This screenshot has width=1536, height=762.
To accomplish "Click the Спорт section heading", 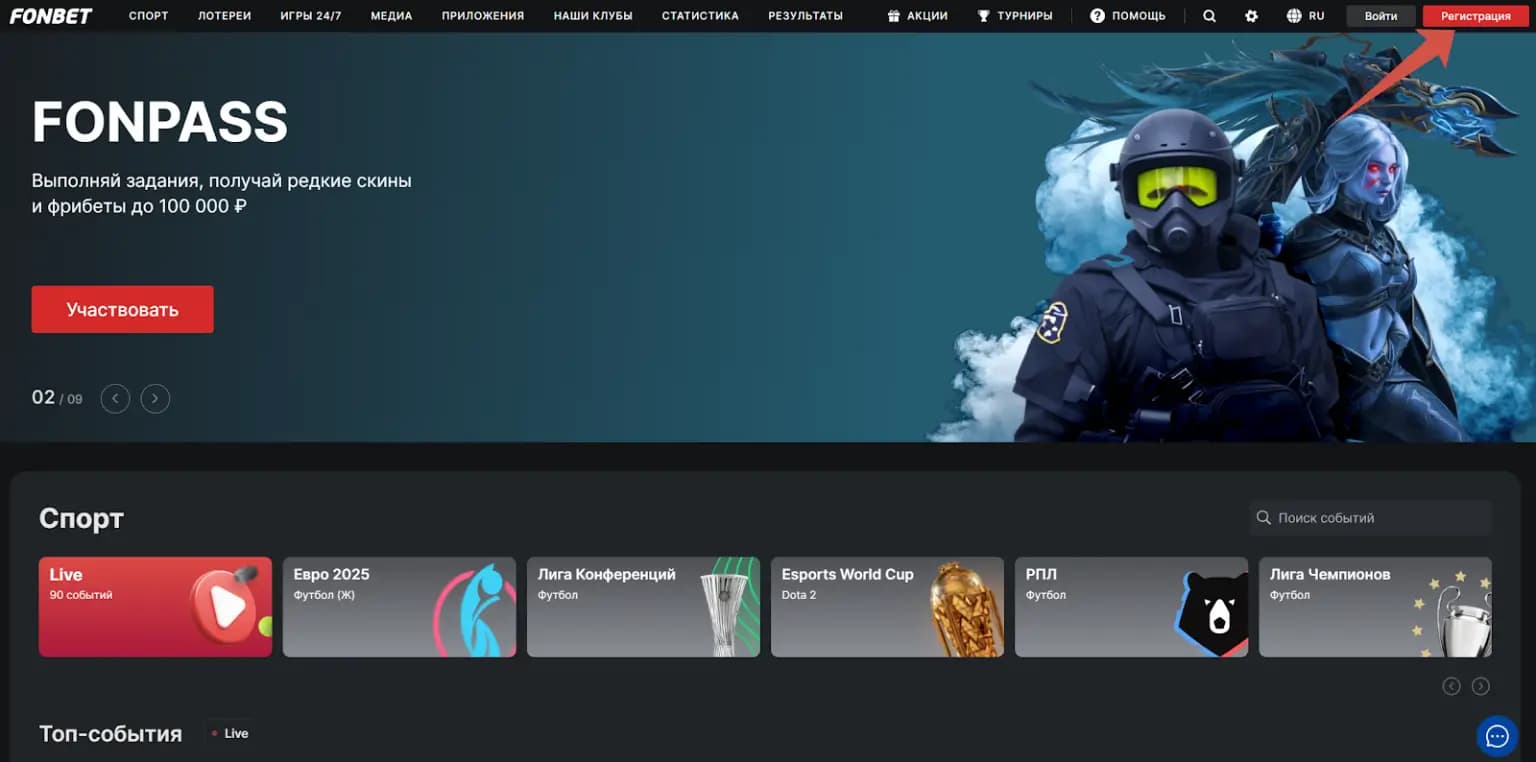I will click(81, 518).
